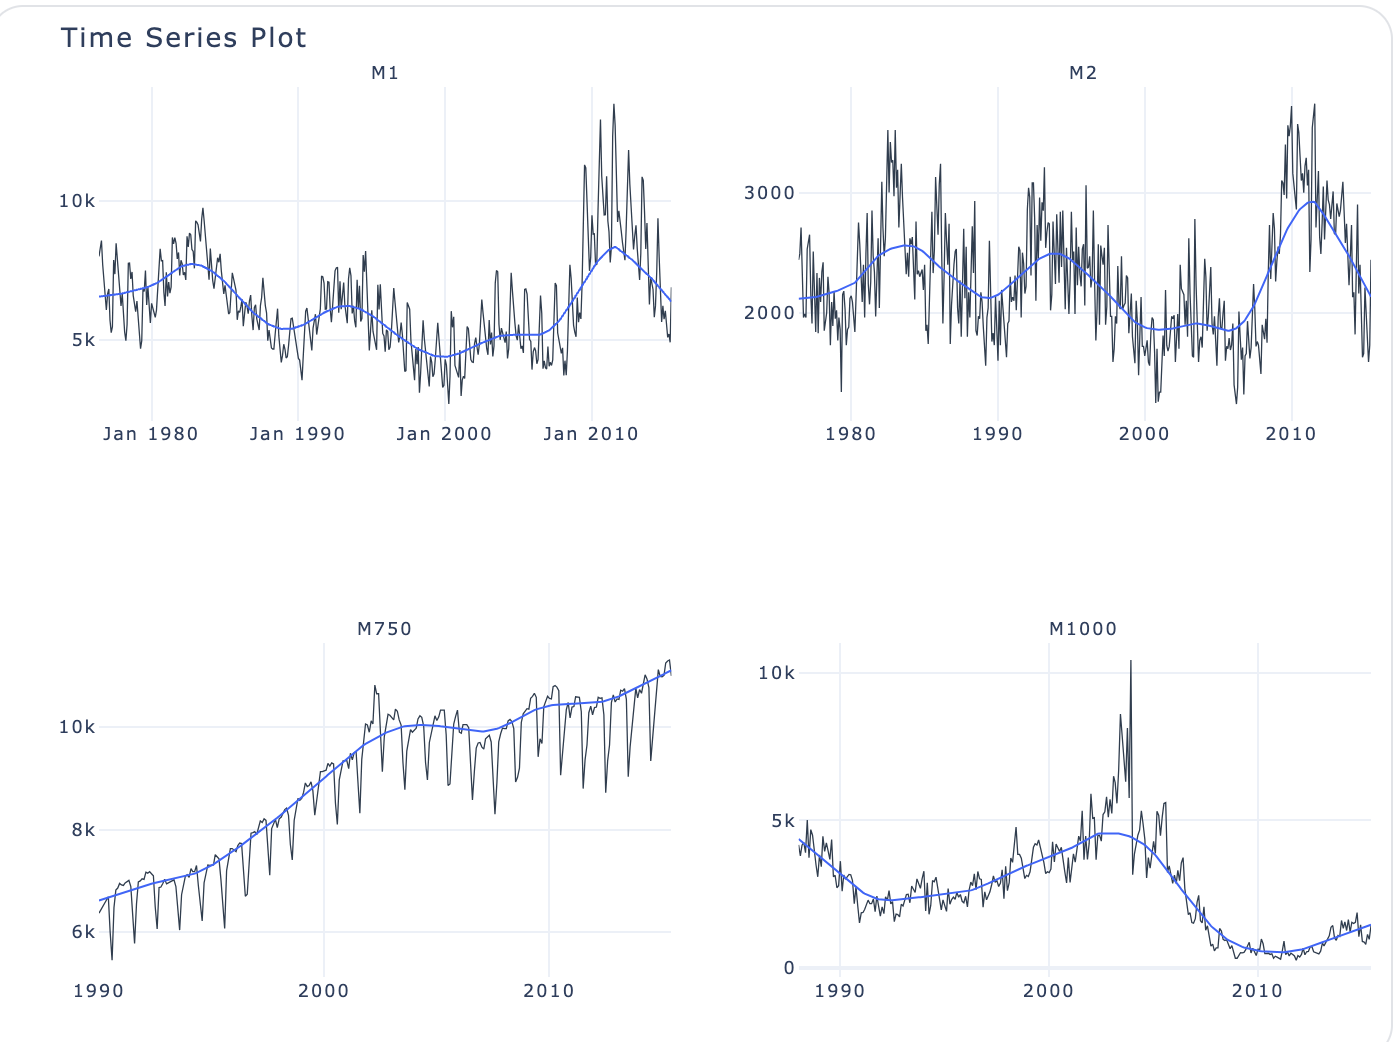Viewport: 1394px width, 1042px height.
Task: Select the M2 subplot title
Action: (1083, 73)
